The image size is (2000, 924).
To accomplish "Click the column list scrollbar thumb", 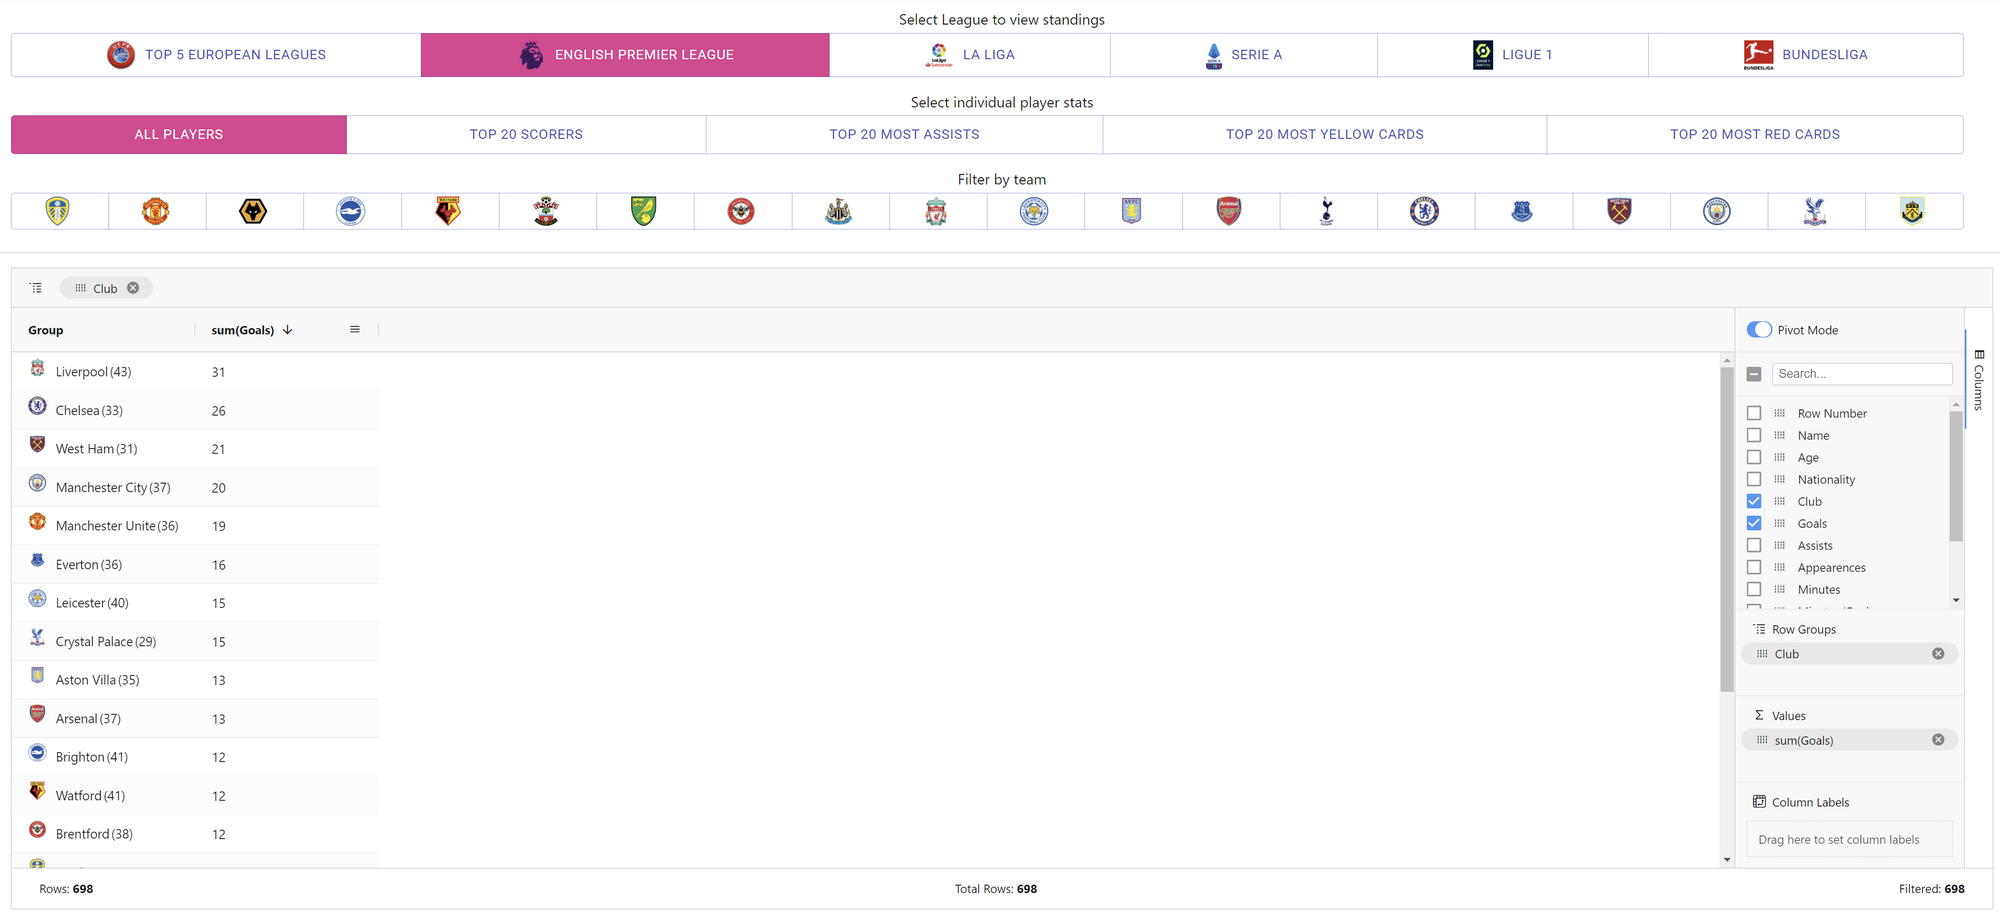I will pos(1956,475).
